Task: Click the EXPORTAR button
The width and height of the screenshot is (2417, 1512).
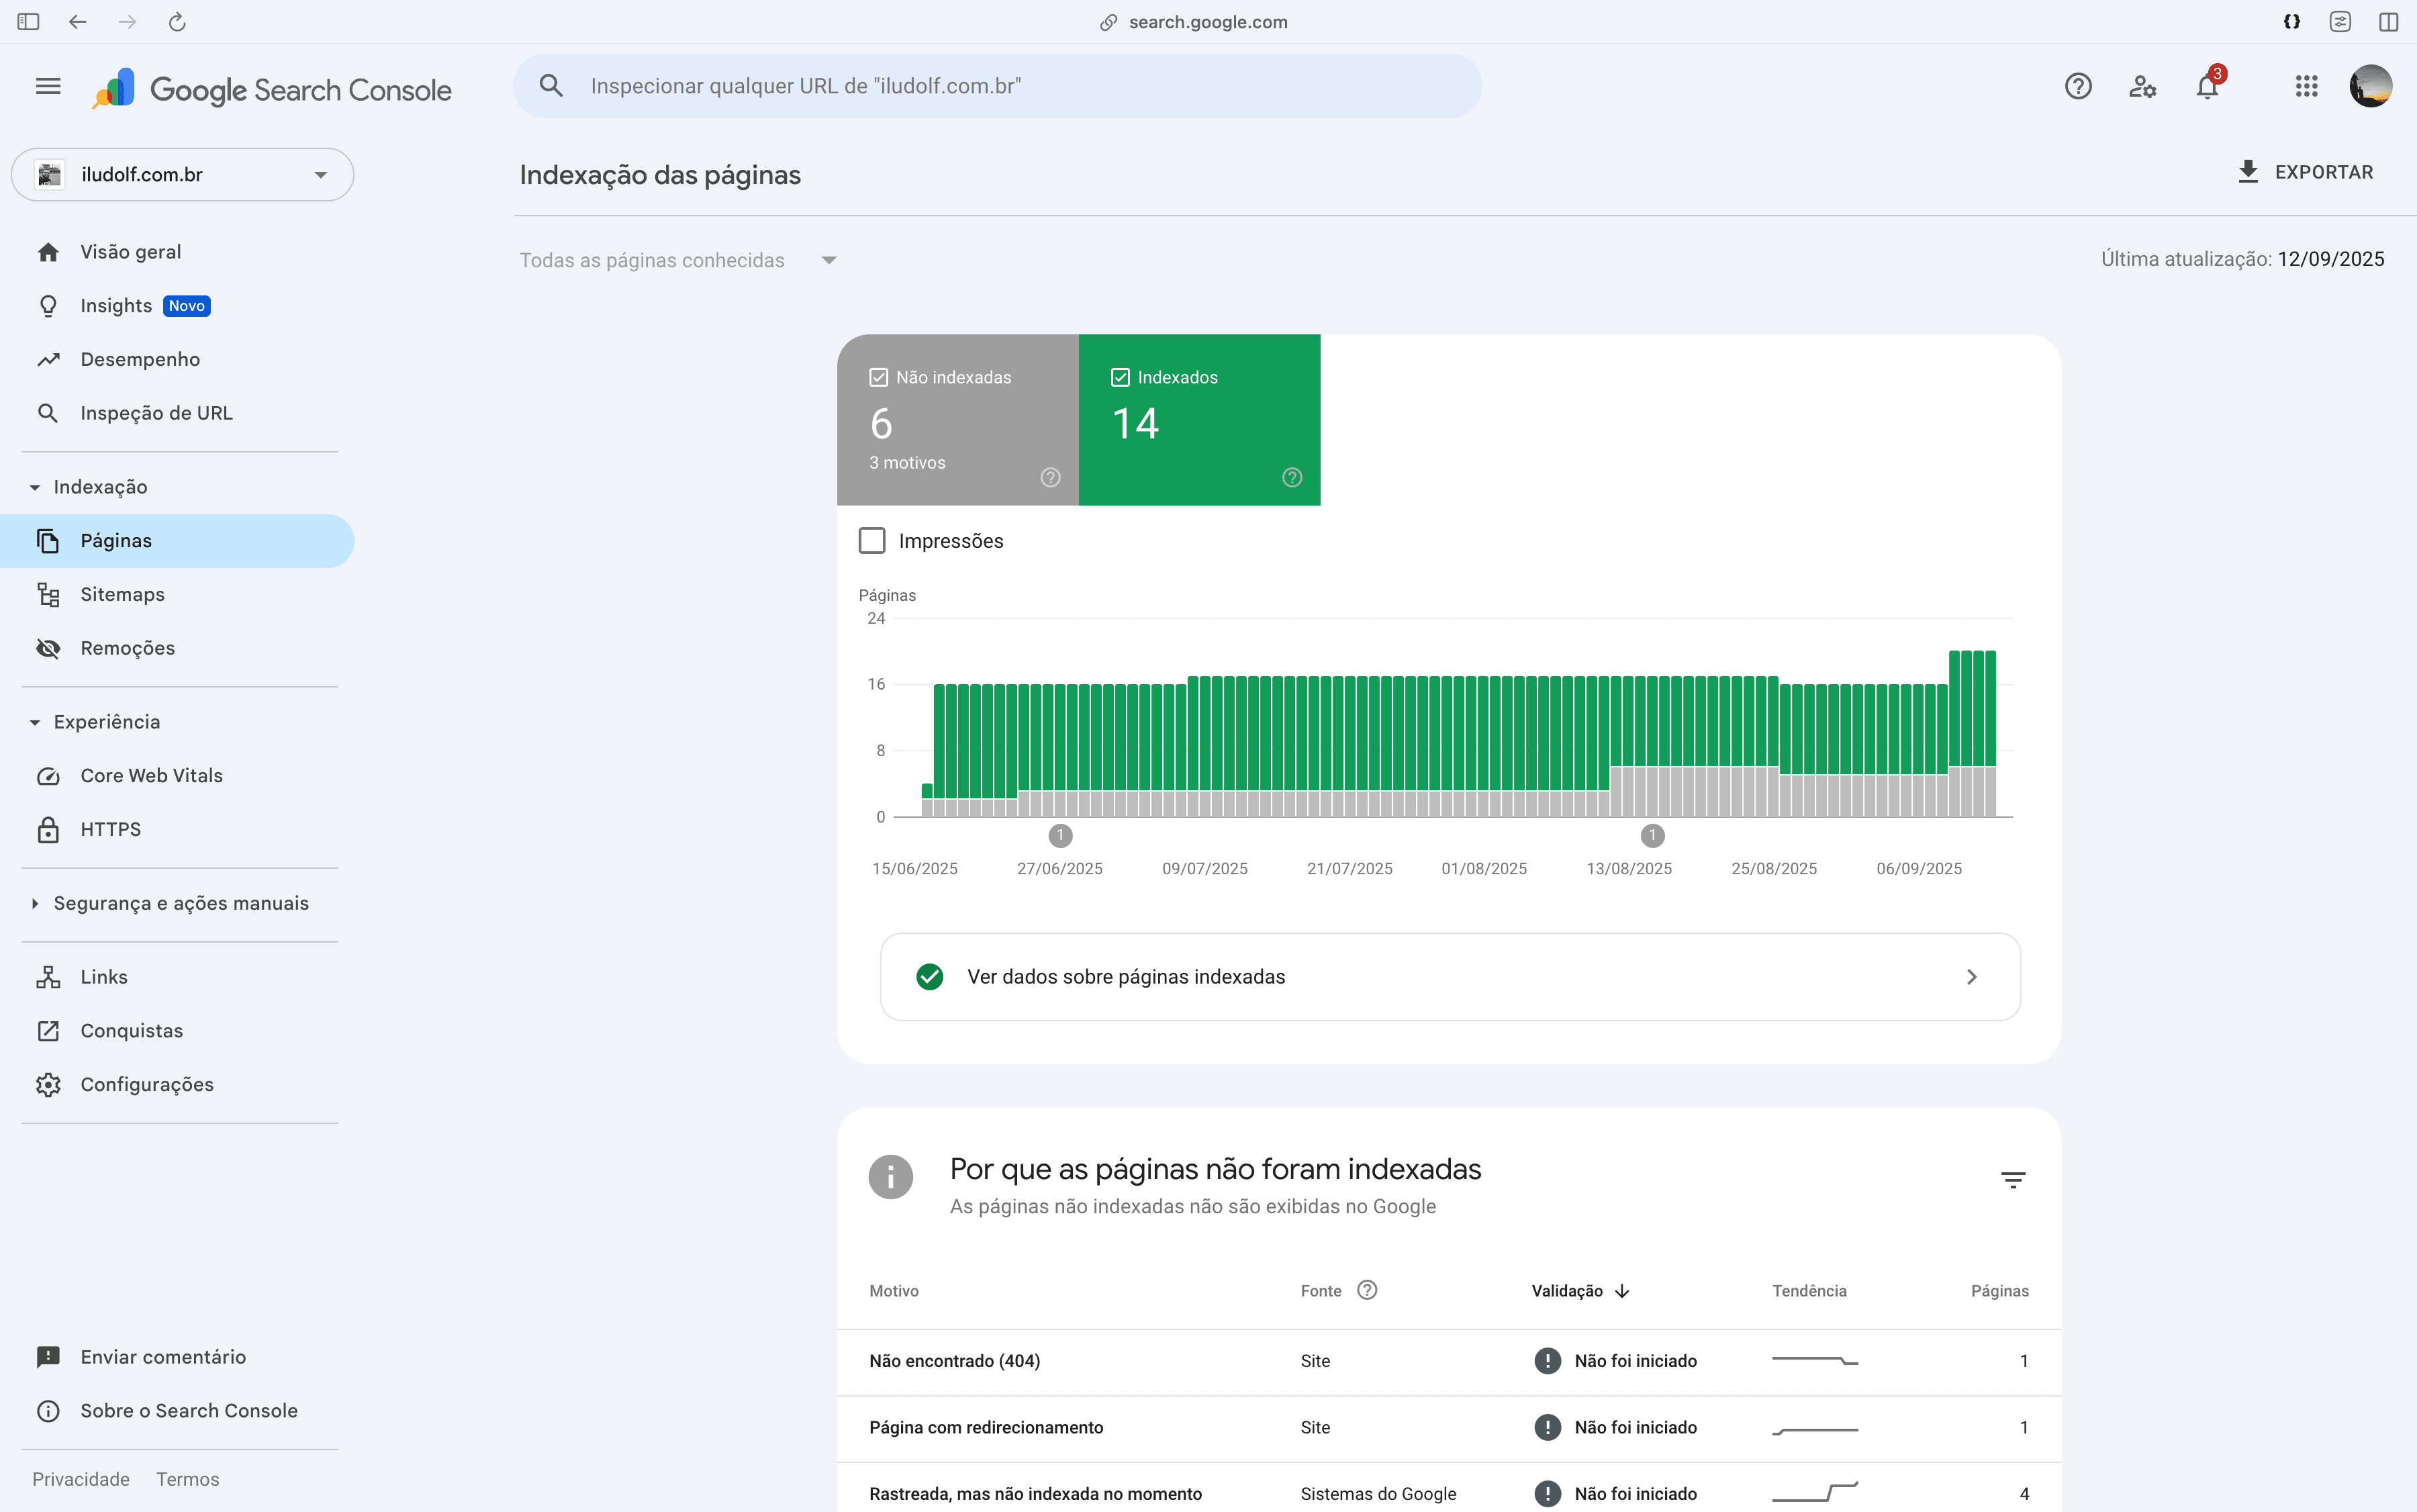Action: (2307, 172)
